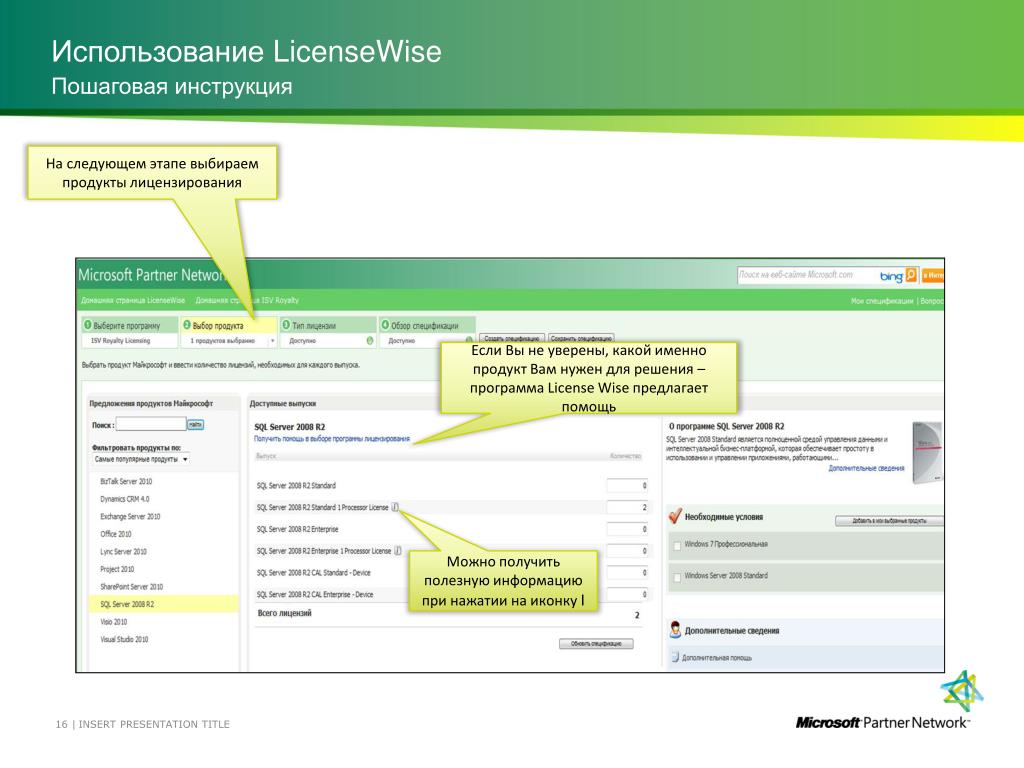Click SQL Server 2008 R2 CAL Enterprise - Device row

point(315,595)
